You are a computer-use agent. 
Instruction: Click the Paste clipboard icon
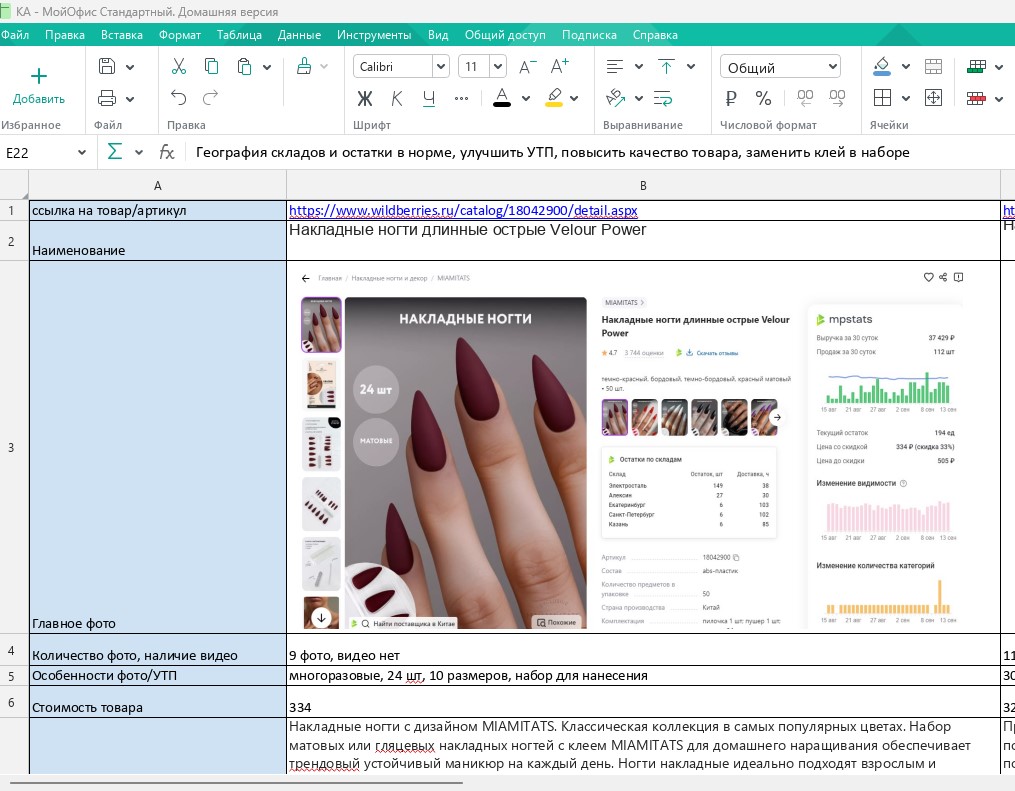pos(244,66)
